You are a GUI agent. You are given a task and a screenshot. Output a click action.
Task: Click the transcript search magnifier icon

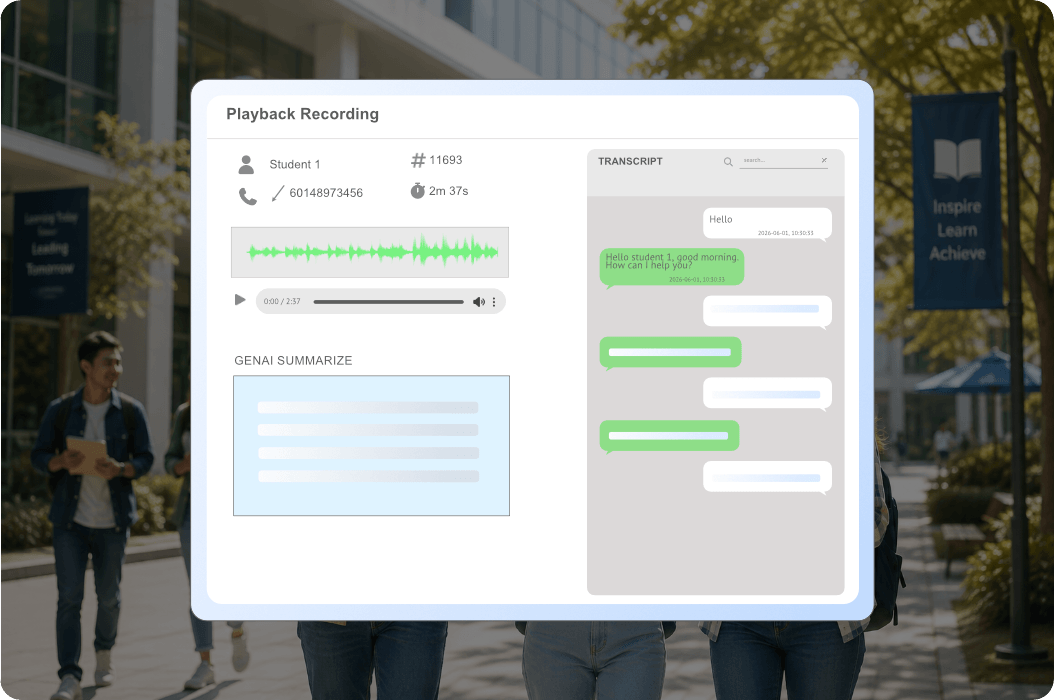point(728,162)
